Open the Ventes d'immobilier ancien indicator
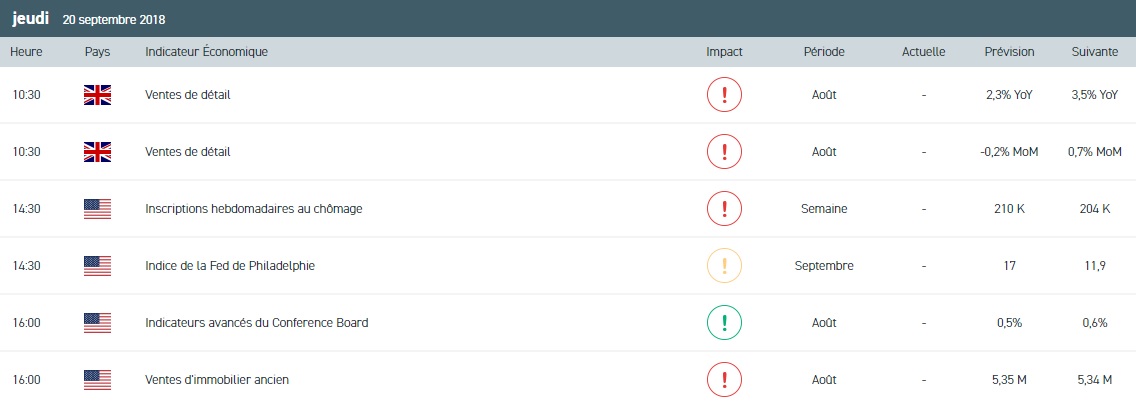 point(217,380)
